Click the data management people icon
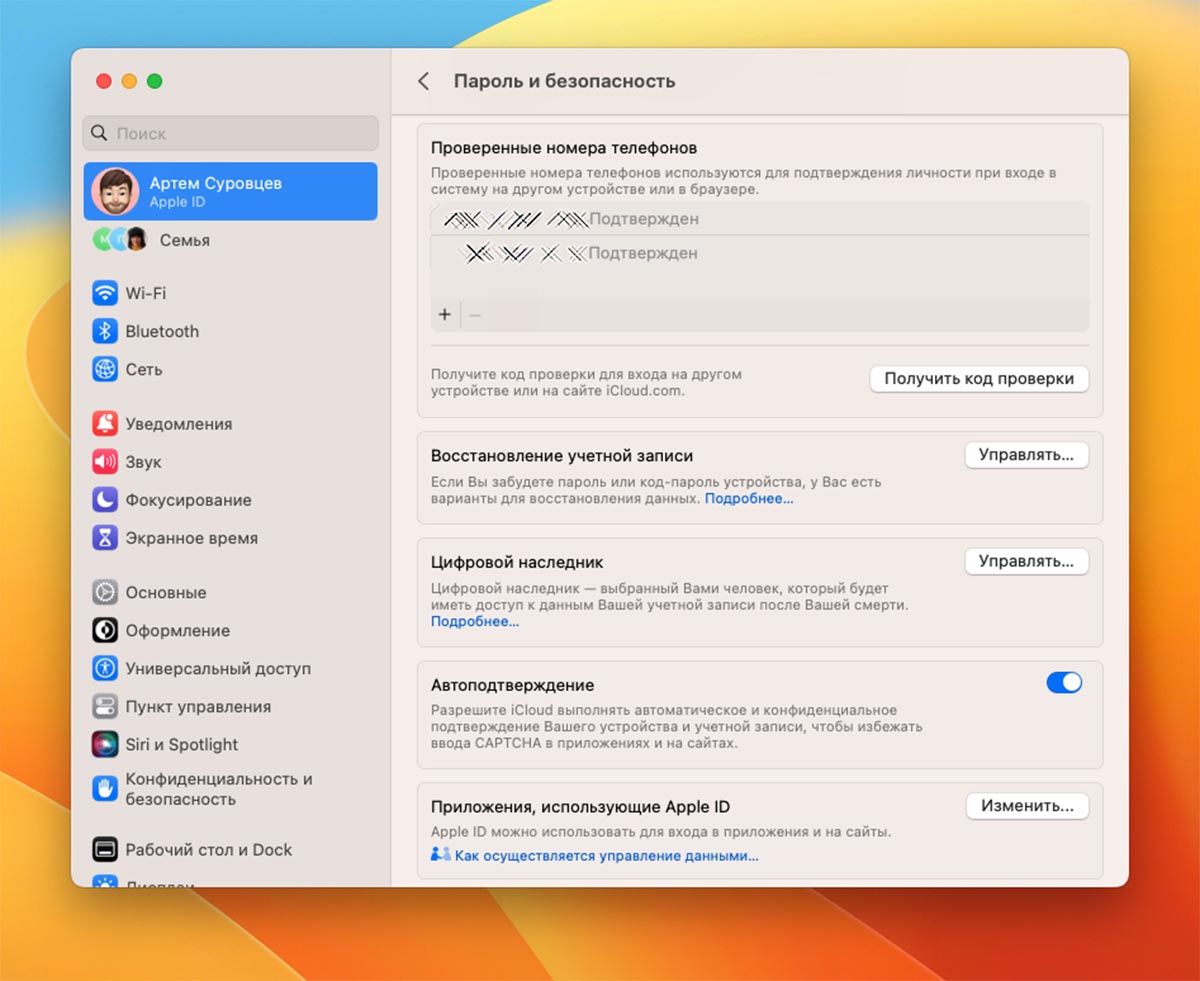This screenshot has width=1200, height=981. click(x=441, y=855)
